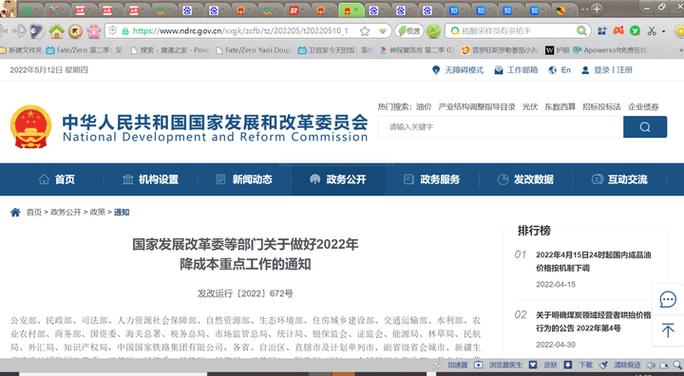Open ranking item 01 about 成品油 price
684x376 pixels.
pos(593,261)
